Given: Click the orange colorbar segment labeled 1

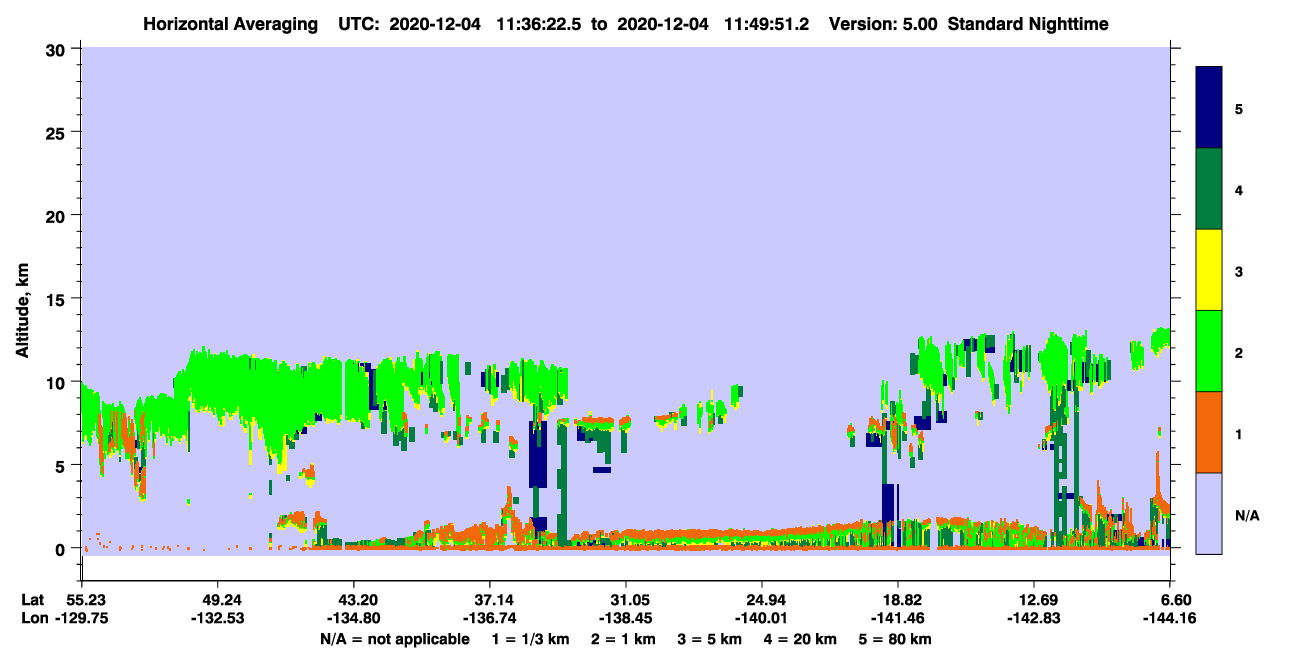Looking at the screenshot, I should coord(1209,432).
